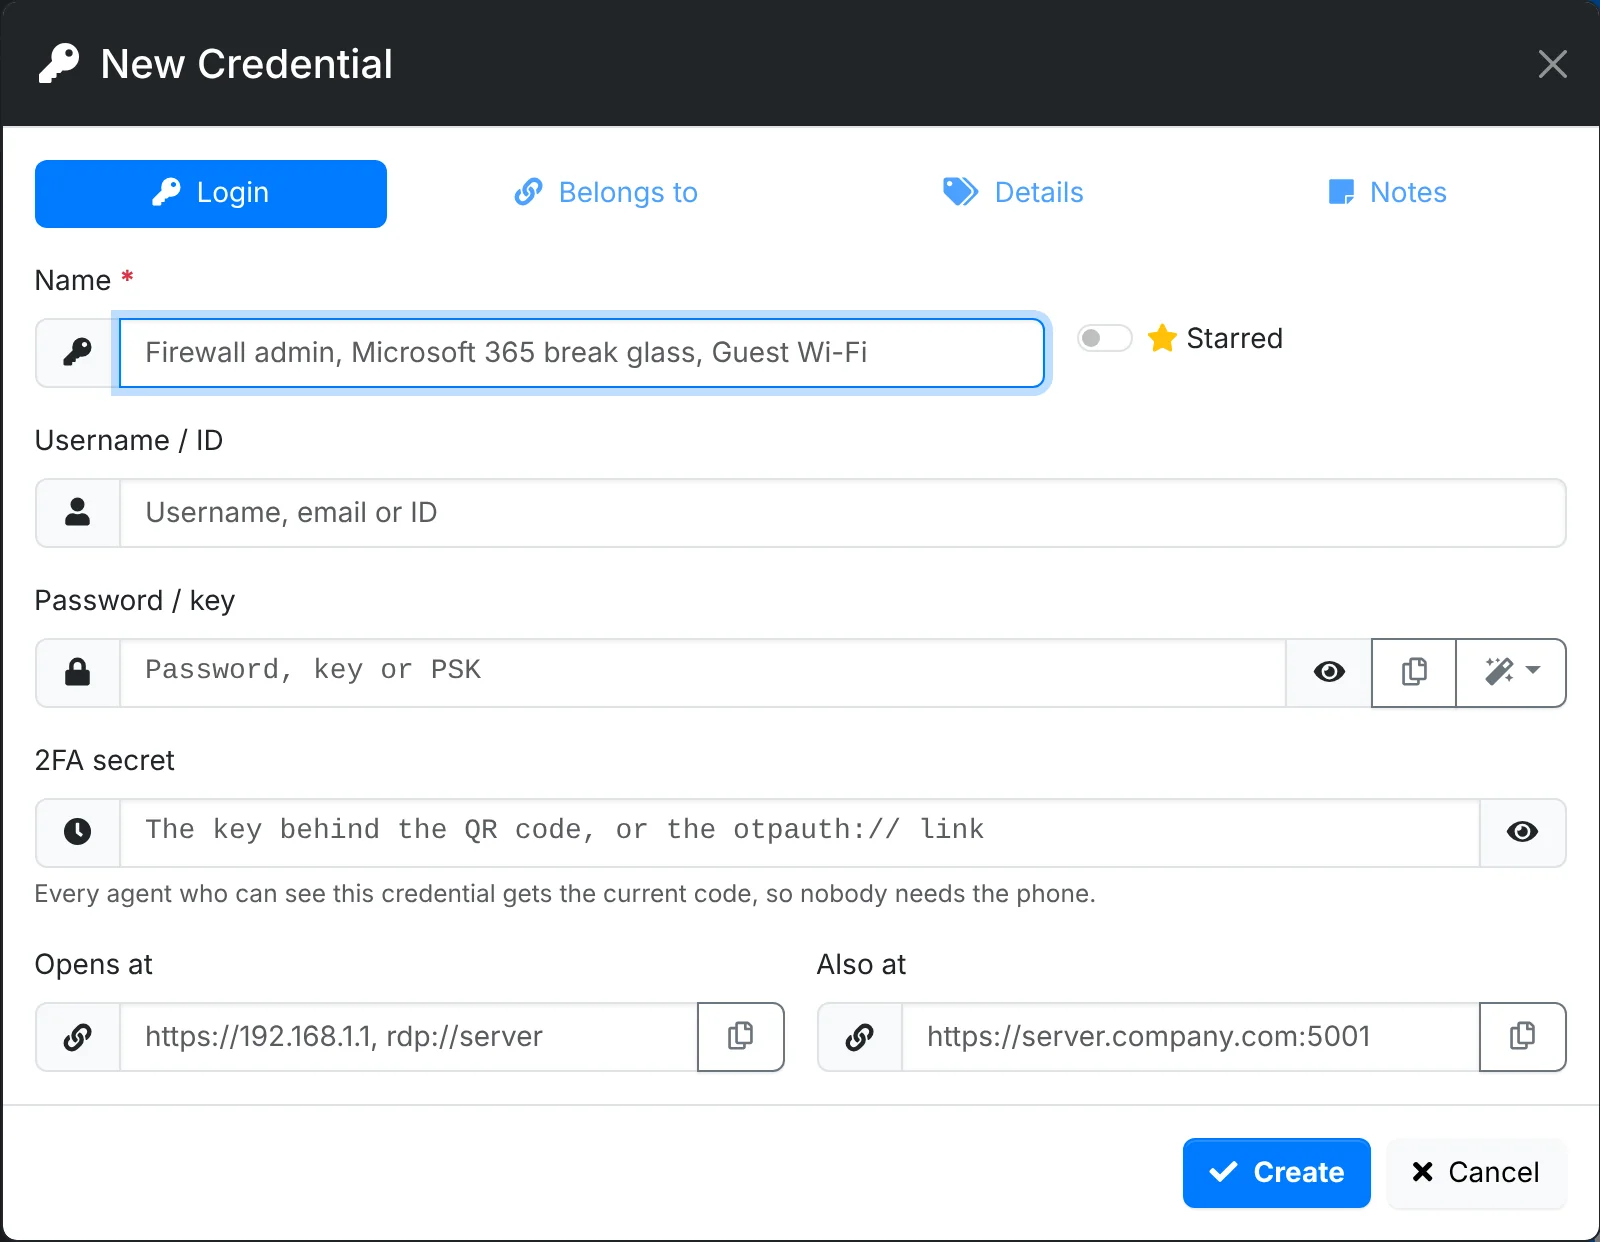Copy the Also at URL
Image resolution: width=1600 pixels, height=1242 pixels.
pyautogui.click(x=1522, y=1037)
